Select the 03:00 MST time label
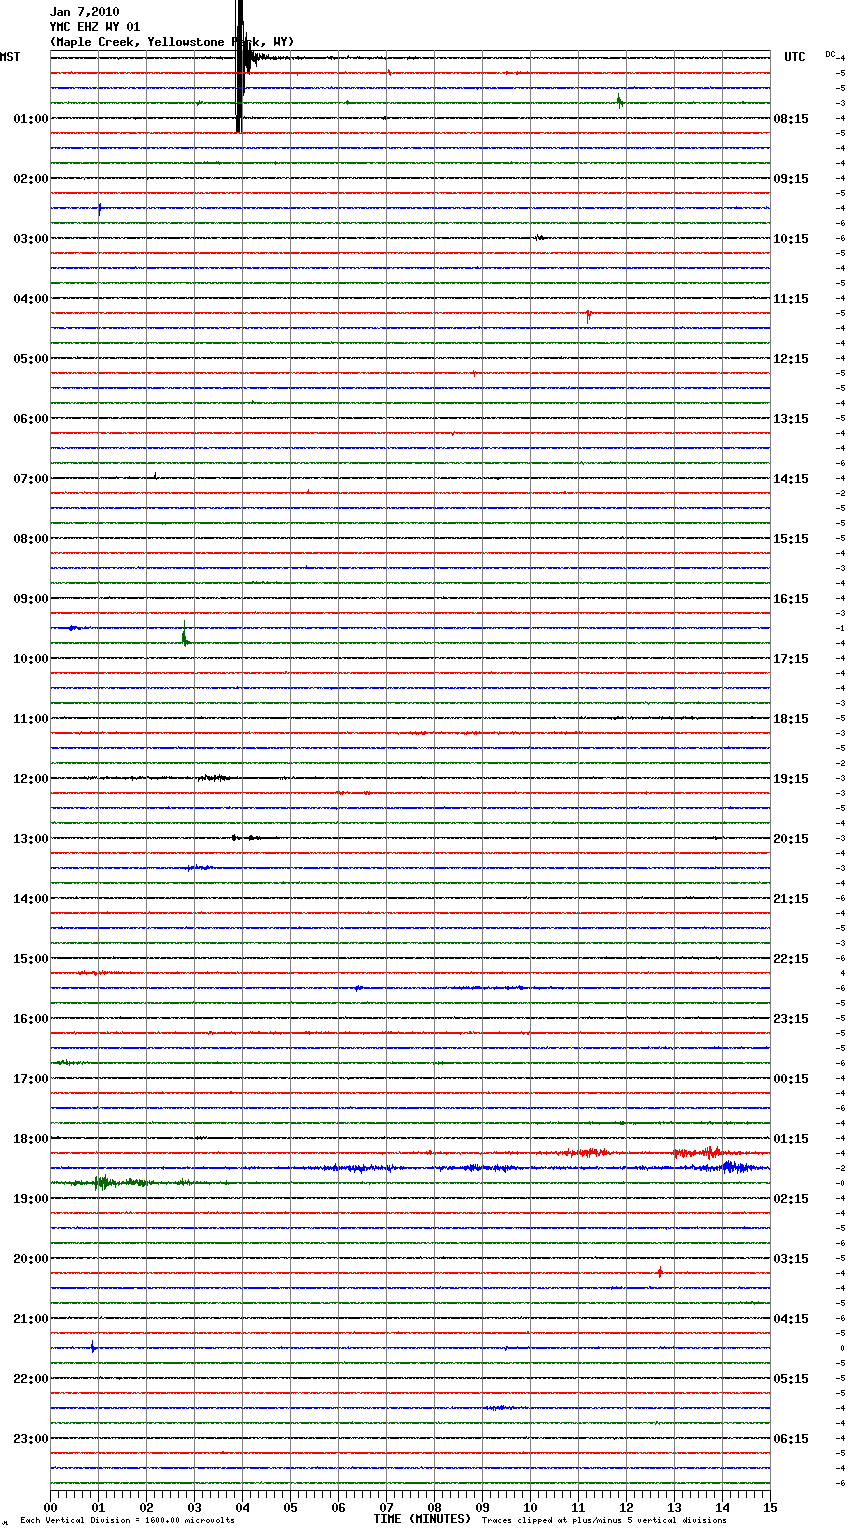850x1534 pixels. (x=31, y=239)
